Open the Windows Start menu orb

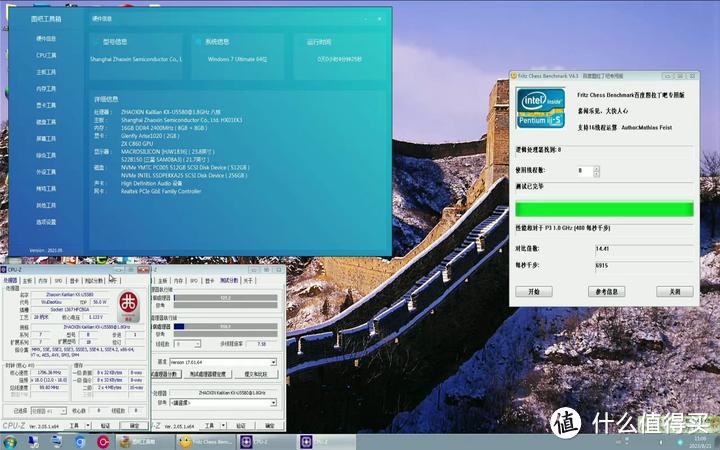[10, 441]
